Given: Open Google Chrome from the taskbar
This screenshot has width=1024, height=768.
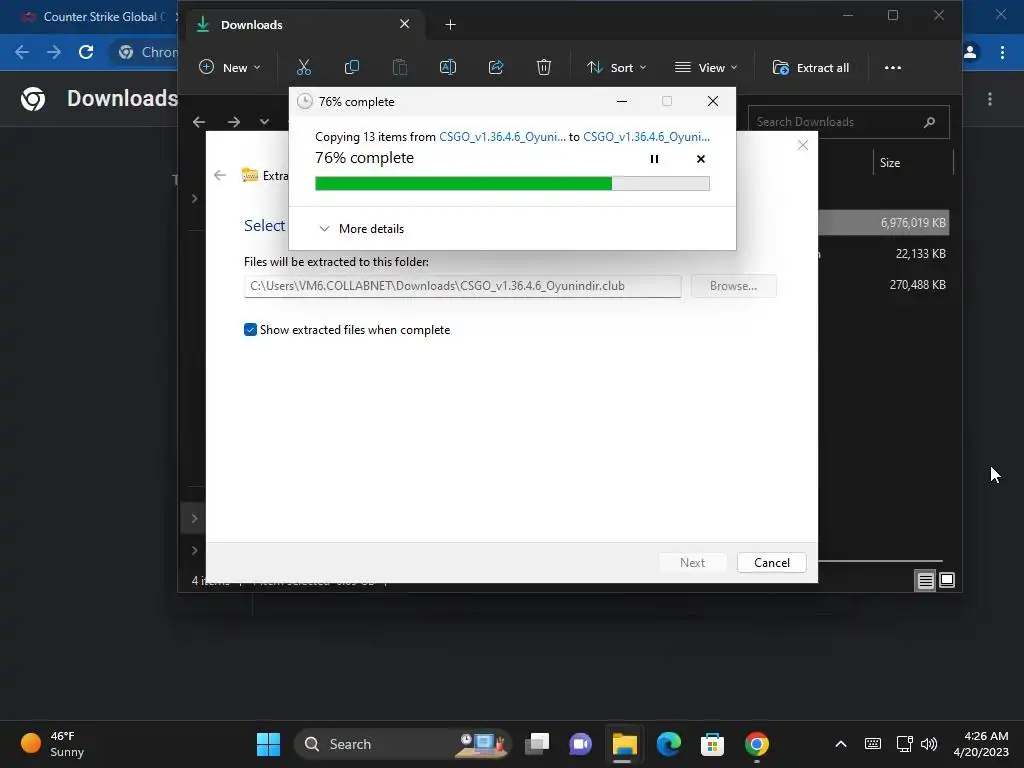Looking at the screenshot, I should click(756, 744).
